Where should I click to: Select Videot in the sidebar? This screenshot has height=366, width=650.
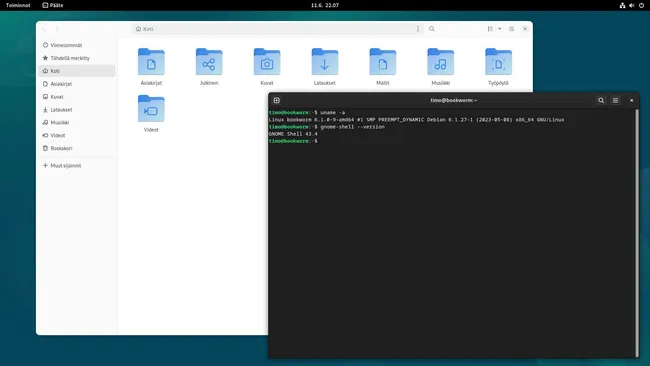pyautogui.click(x=77, y=135)
